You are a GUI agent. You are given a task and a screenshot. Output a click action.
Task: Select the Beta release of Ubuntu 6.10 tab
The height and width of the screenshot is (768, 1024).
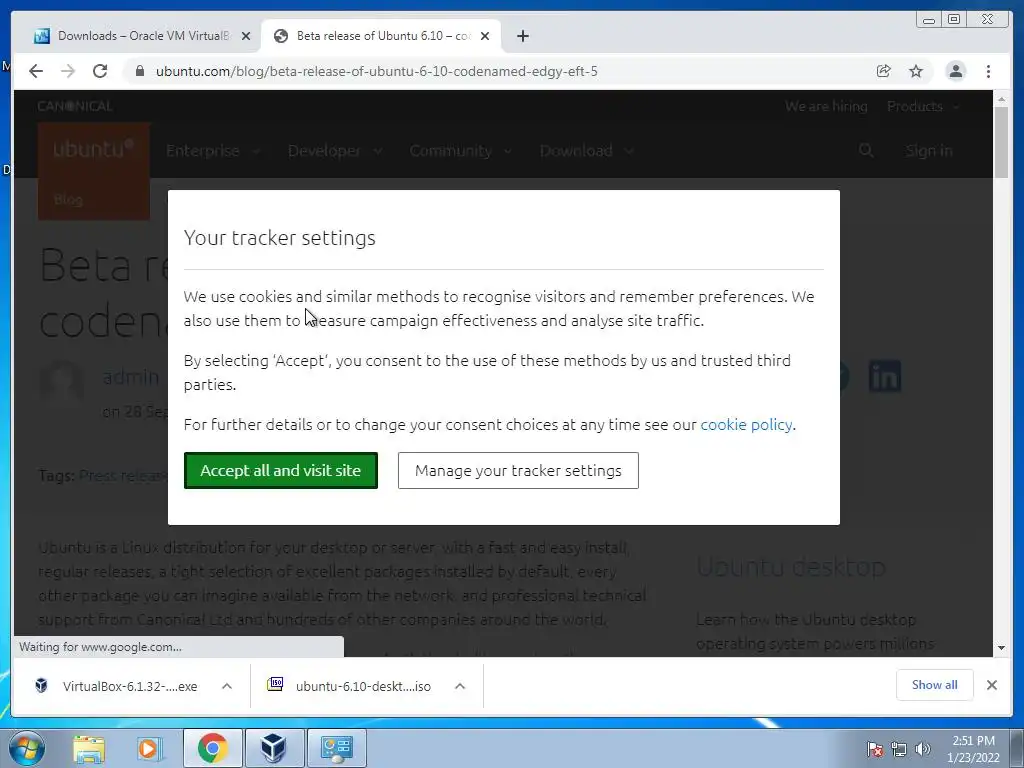tap(381, 36)
